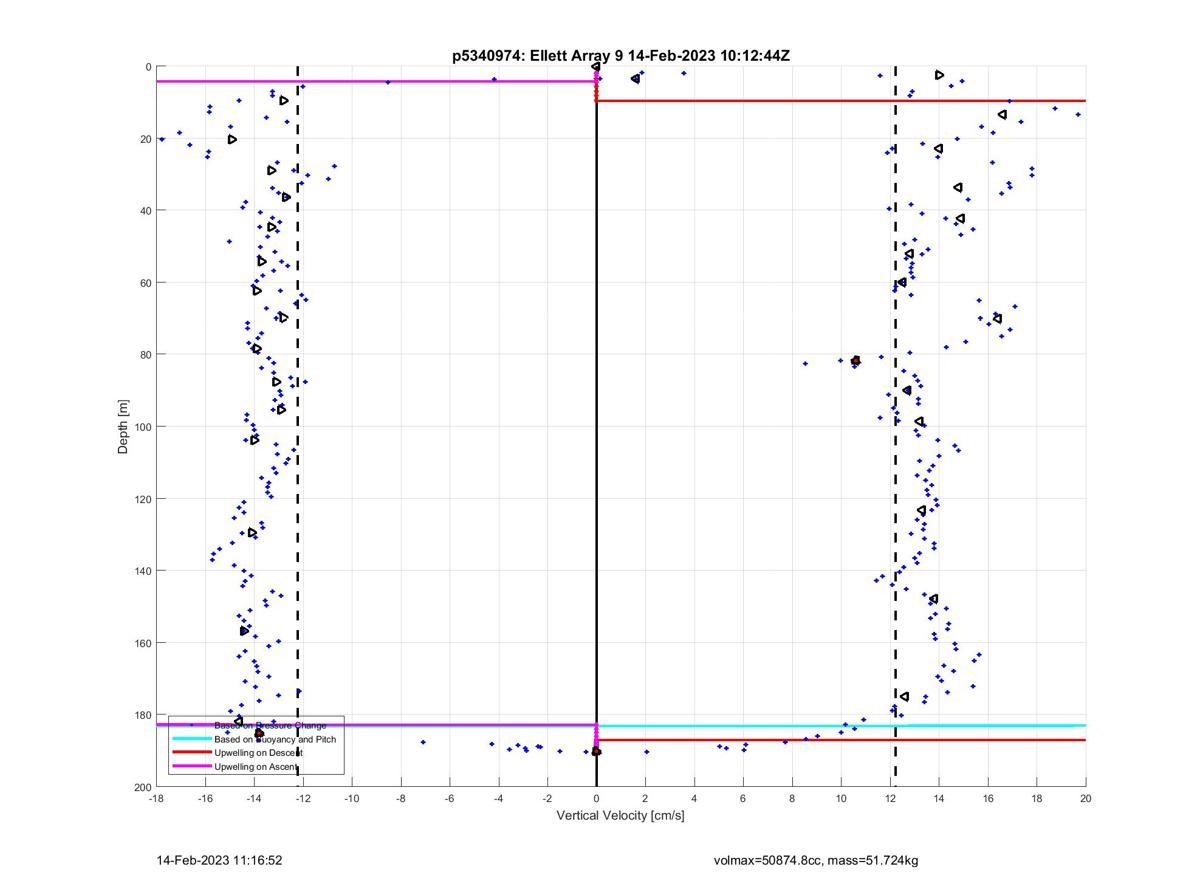Click x-axis tick label '-12'
The image size is (1200, 885).
(x=303, y=798)
